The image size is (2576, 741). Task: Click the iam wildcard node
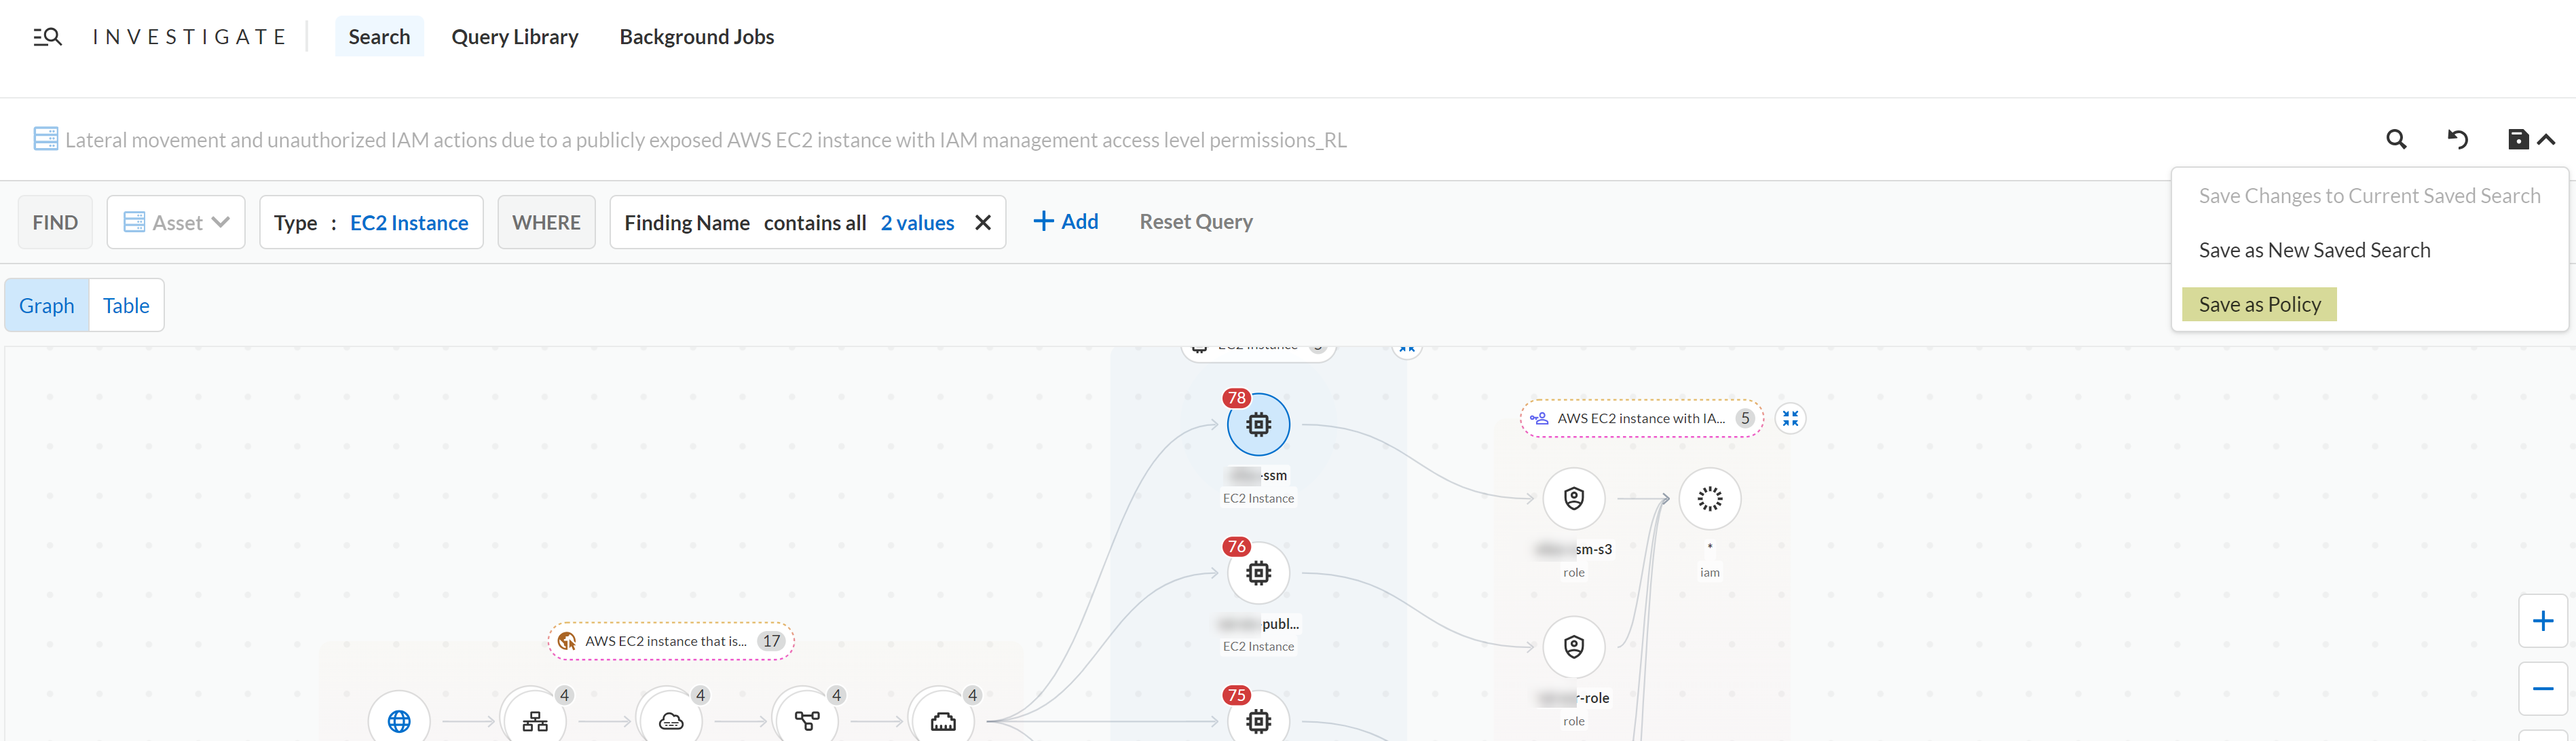pos(1710,498)
